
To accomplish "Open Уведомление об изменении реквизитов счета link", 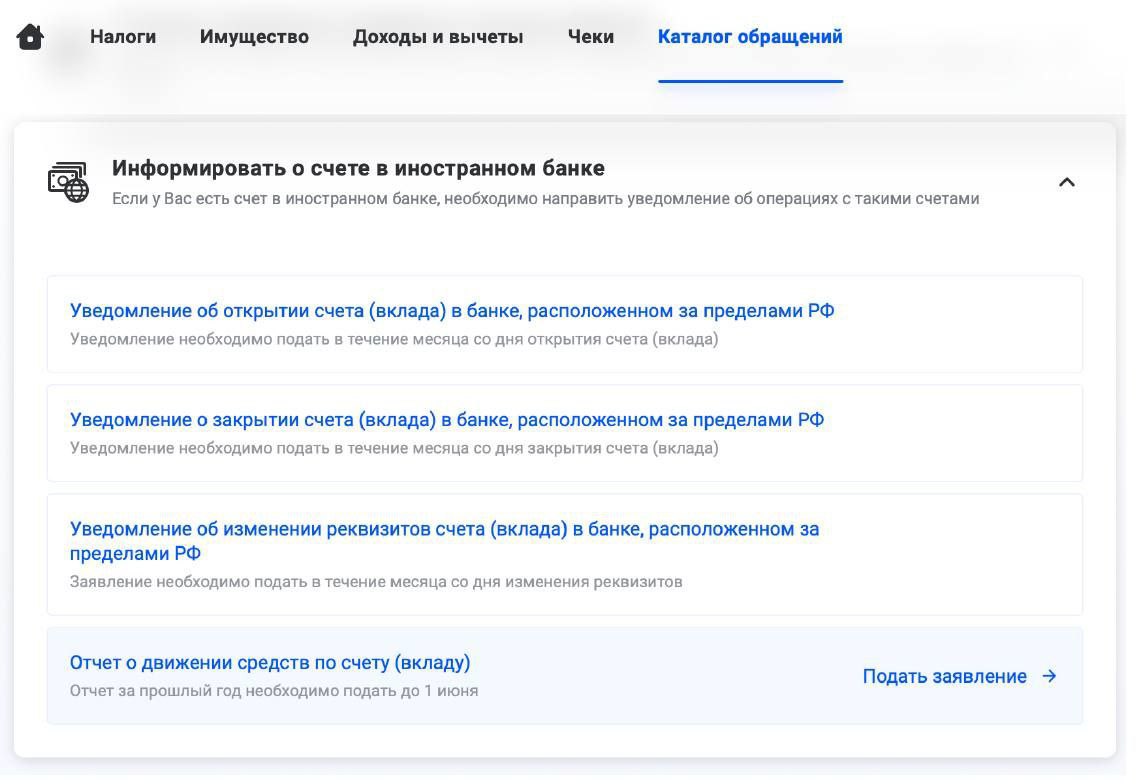I will pyautogui.click(x=444, y=541).
